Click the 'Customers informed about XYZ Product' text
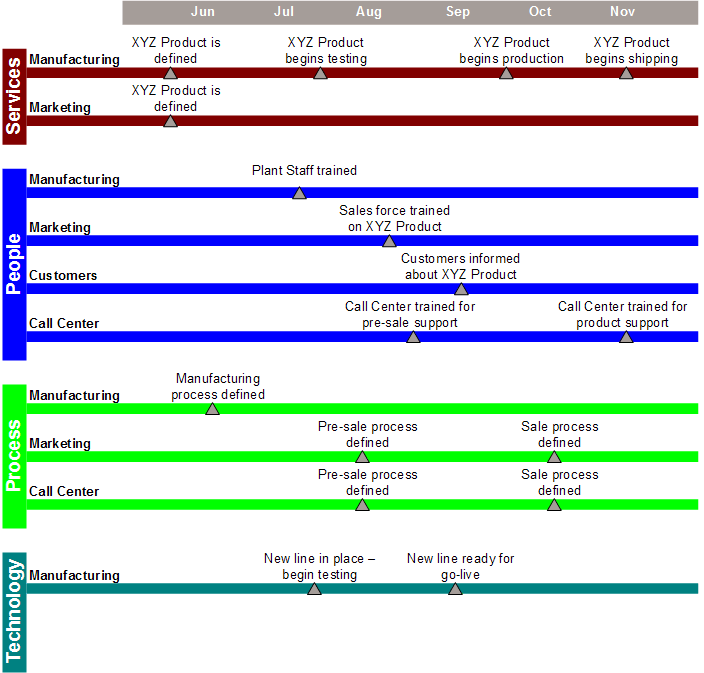 click(460, 267)
